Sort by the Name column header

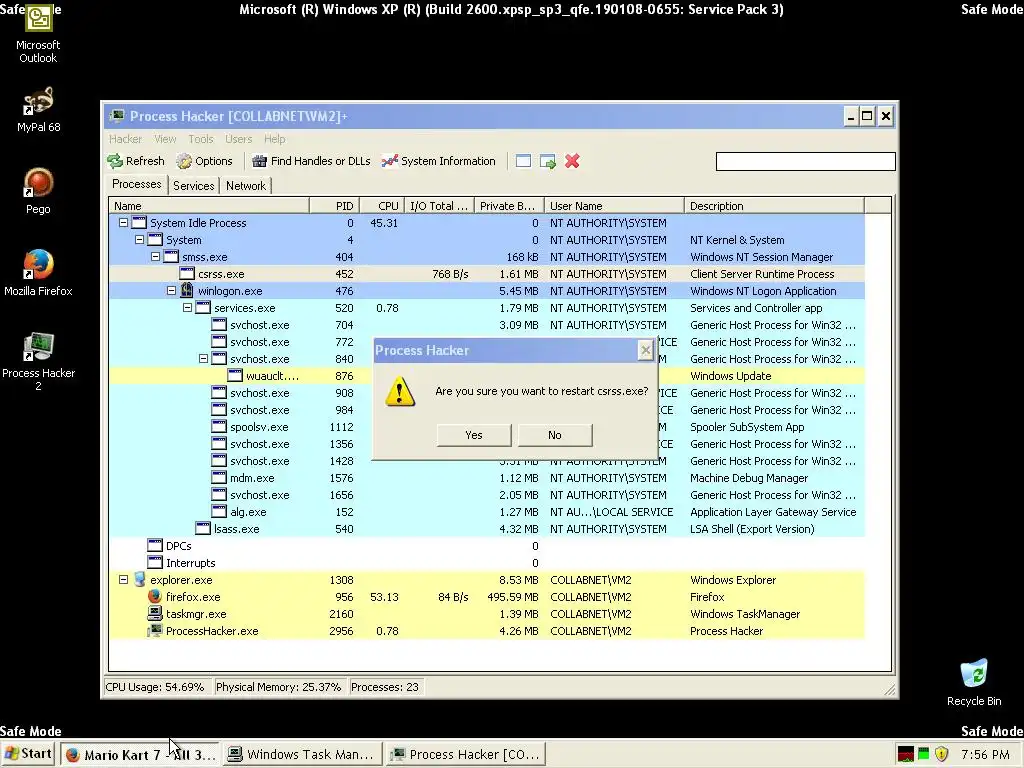[209, 206]
